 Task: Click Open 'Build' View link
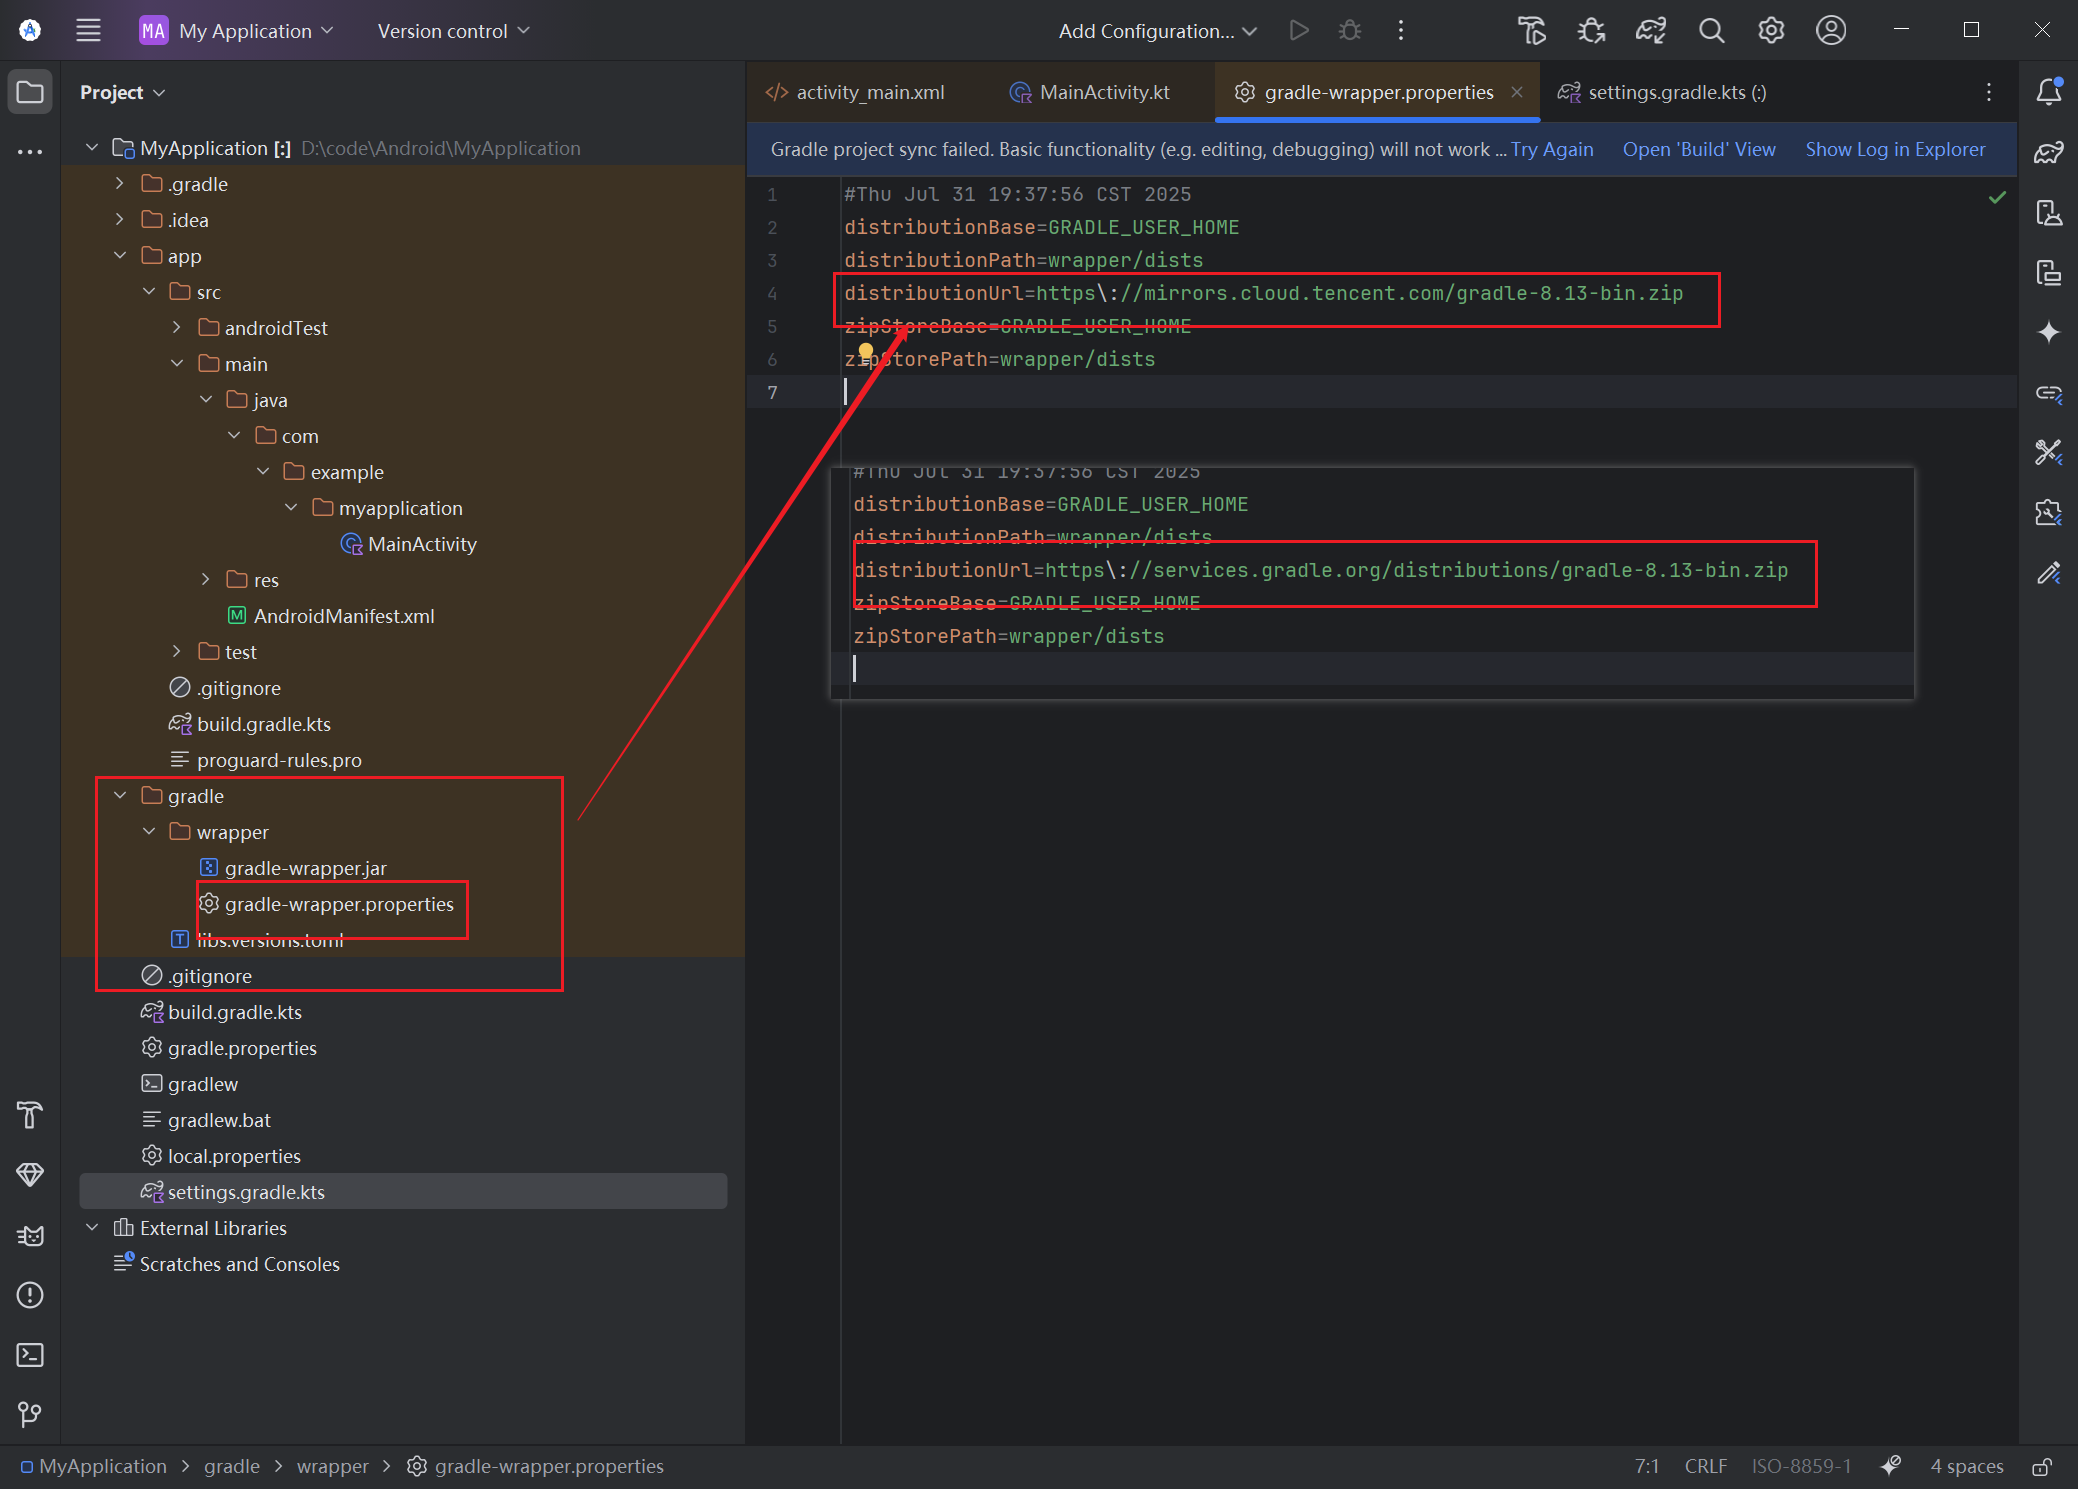click(1698, 149)
